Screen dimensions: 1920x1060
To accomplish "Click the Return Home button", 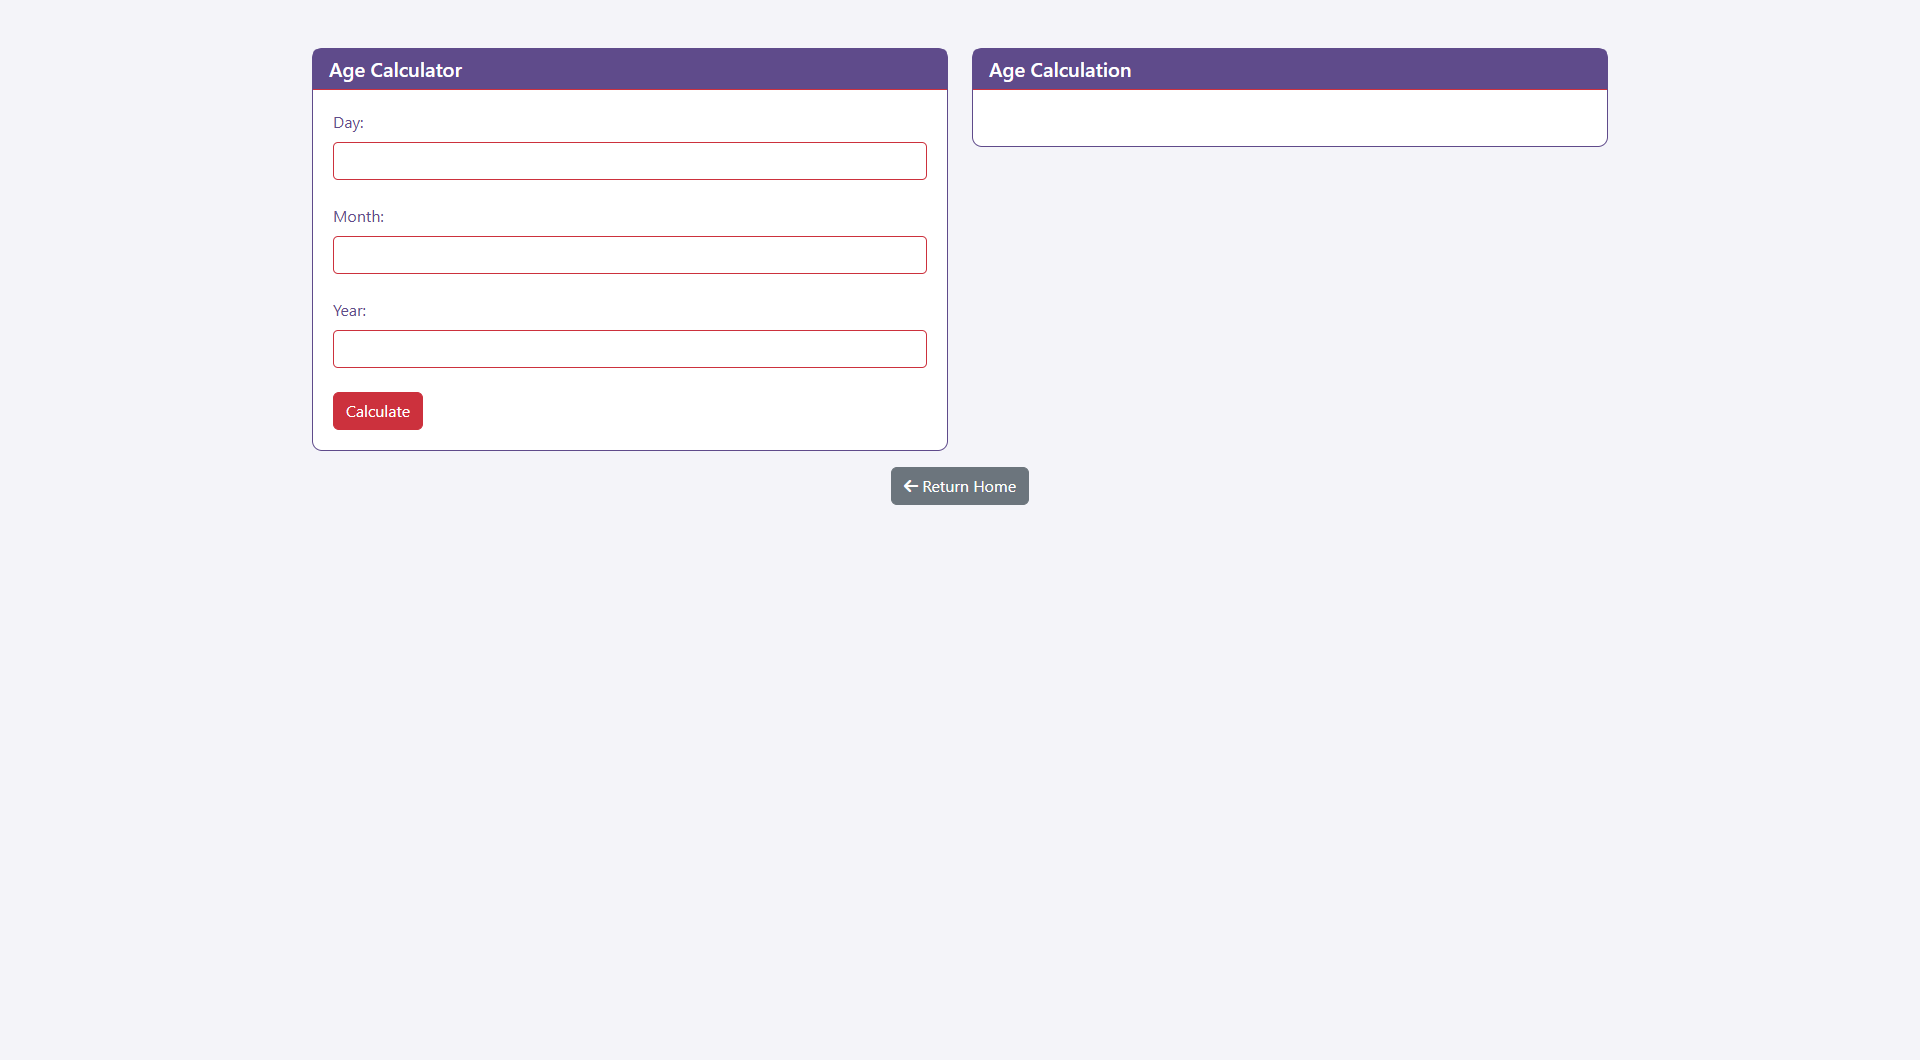I will pos(959,486).
